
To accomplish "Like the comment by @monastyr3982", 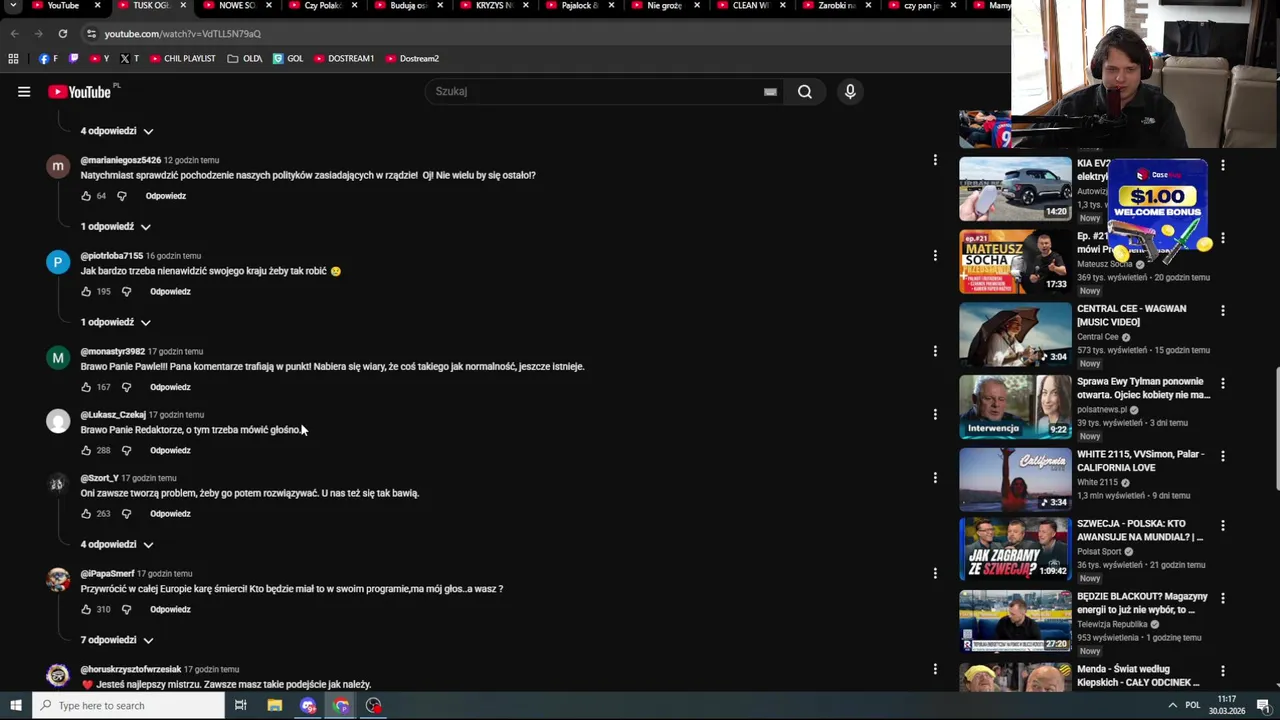I will [86, 387].
